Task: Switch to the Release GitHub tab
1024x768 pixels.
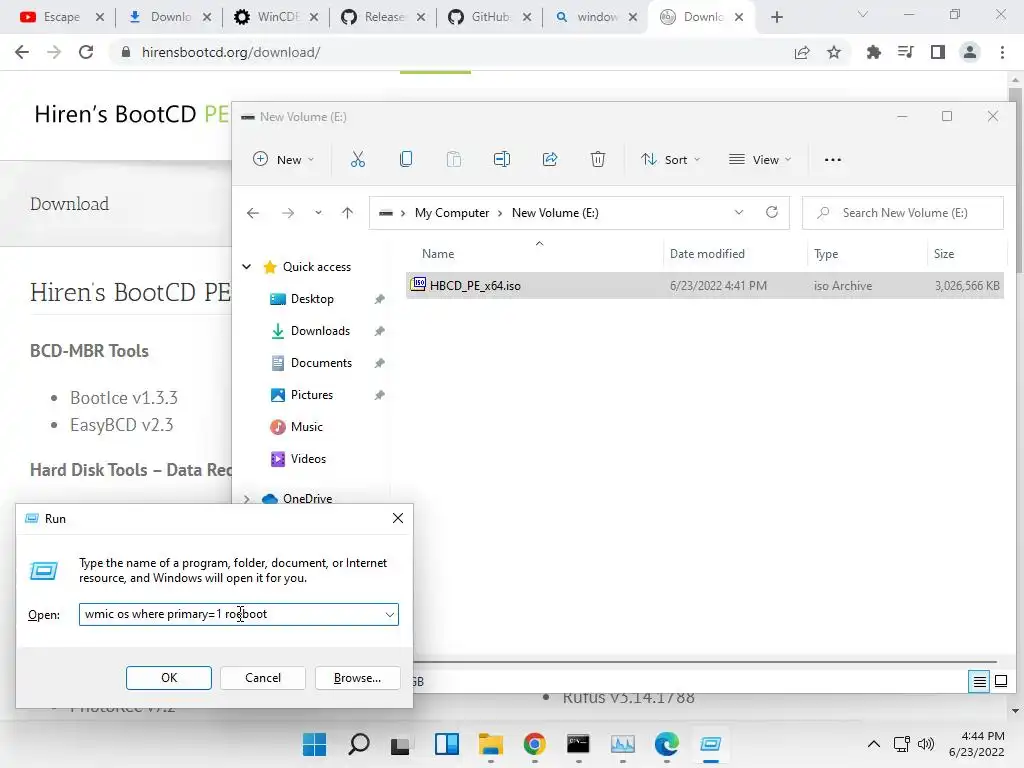Action: pyautogui.click(x=383, y=17)
